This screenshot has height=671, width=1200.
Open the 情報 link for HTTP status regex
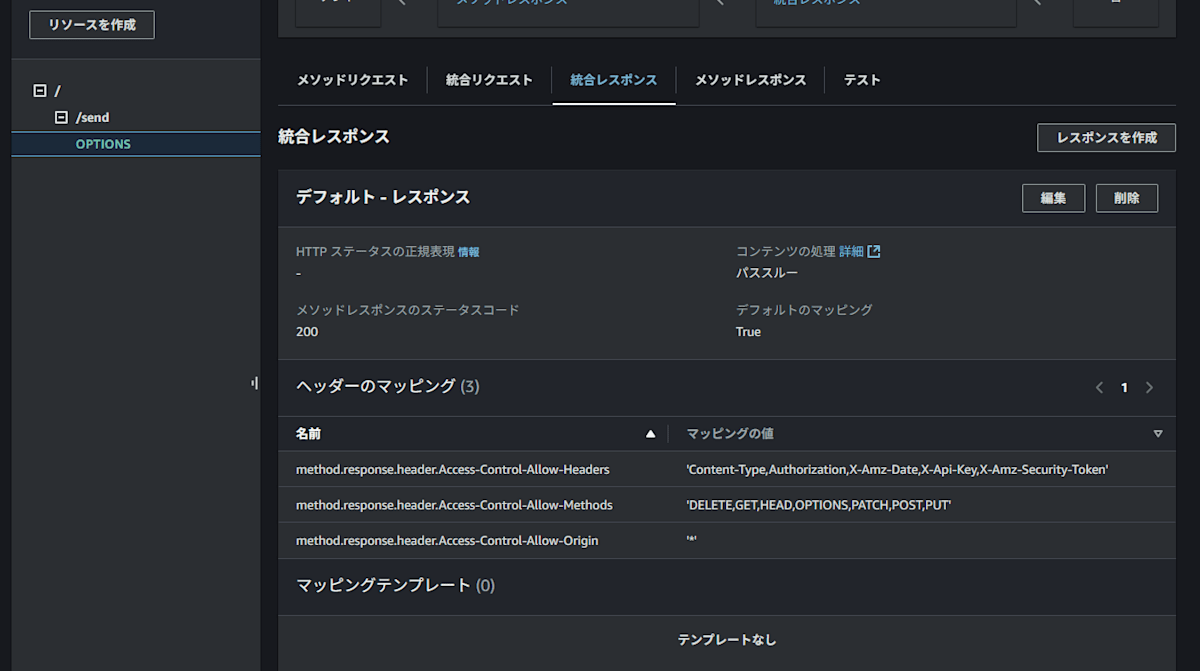click(470, 251)
